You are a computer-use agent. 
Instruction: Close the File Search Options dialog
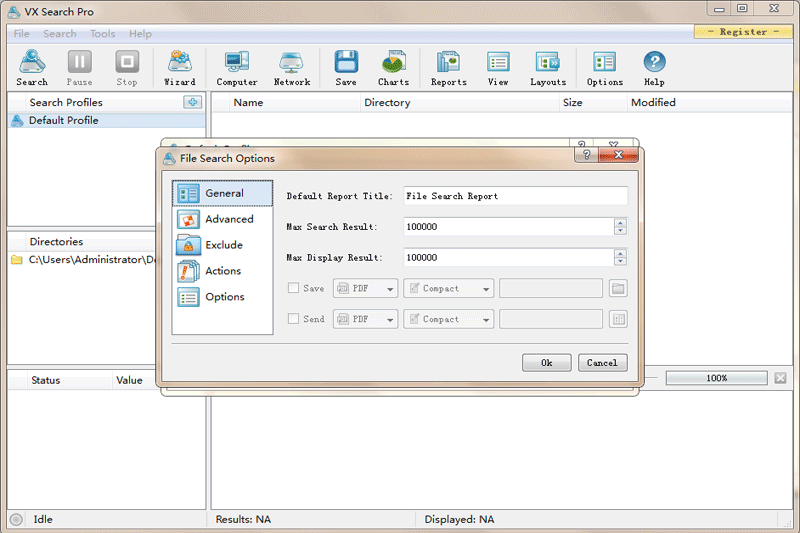pos(618,155)
